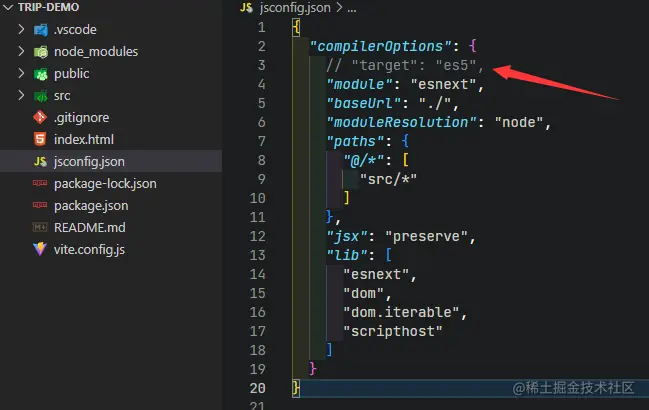Click the git icon beside .gitignore
The height and width of the screenshot is (410, 649).
[40, 117]
